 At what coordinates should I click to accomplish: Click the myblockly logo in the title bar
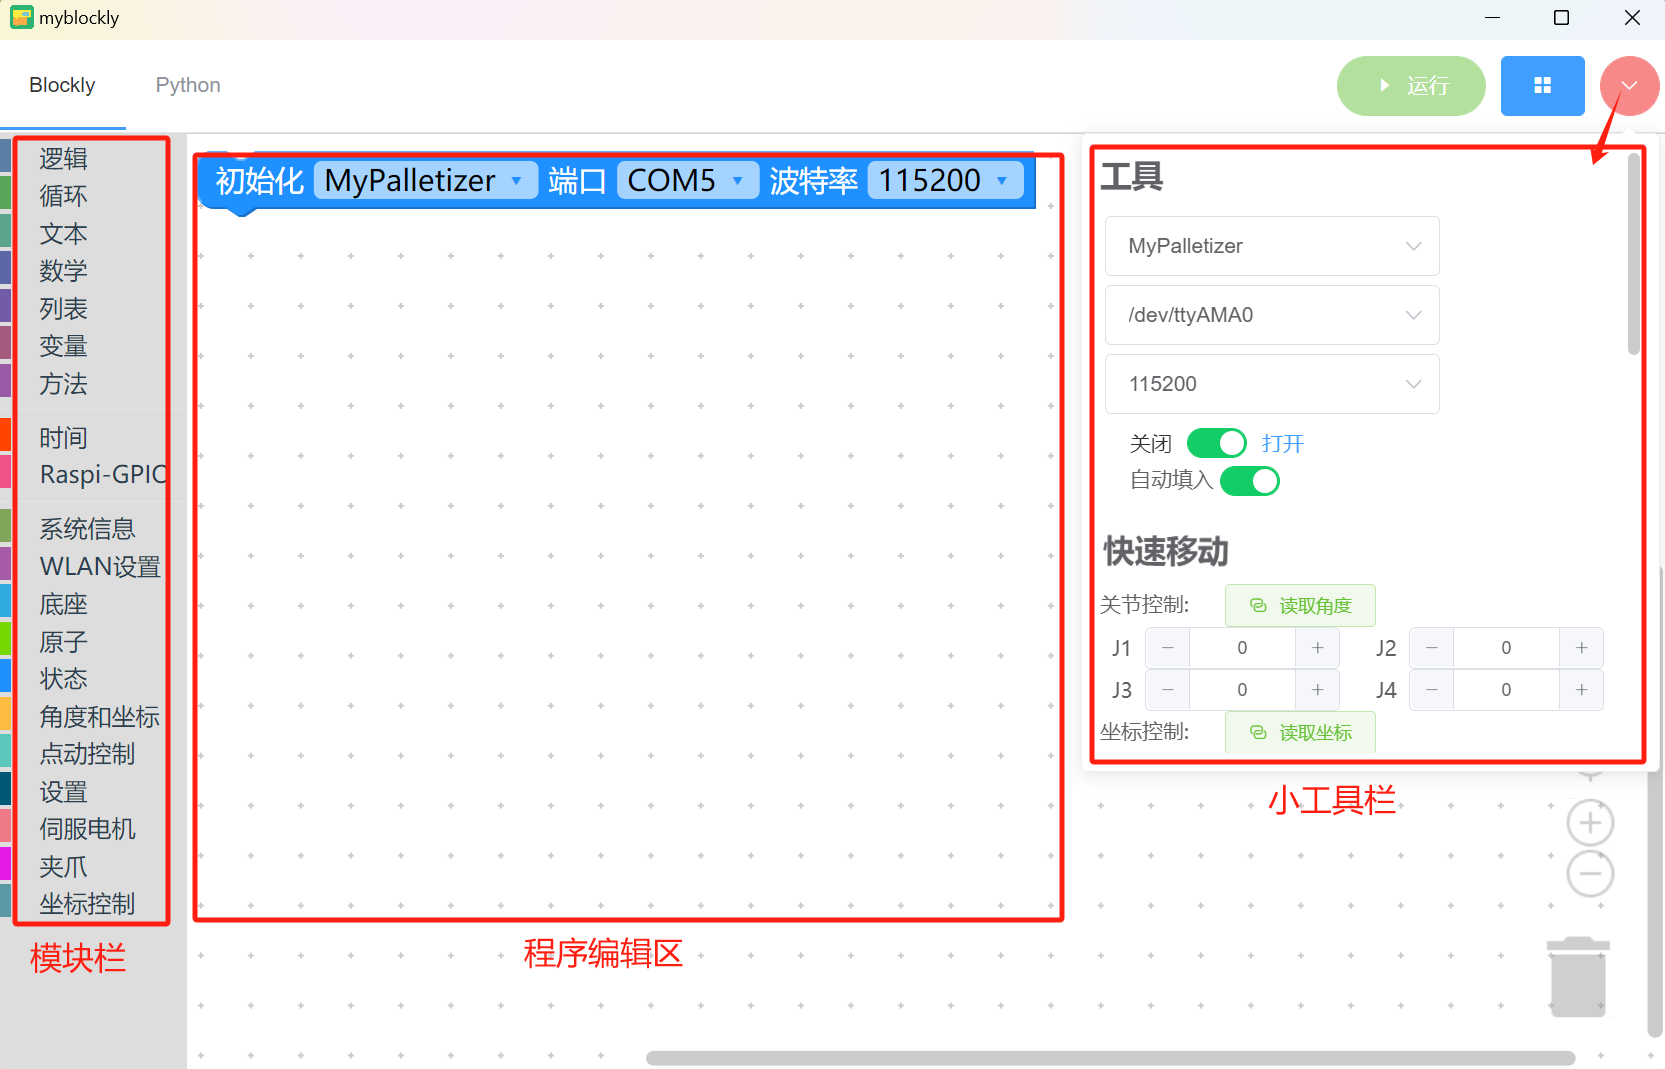21,17
